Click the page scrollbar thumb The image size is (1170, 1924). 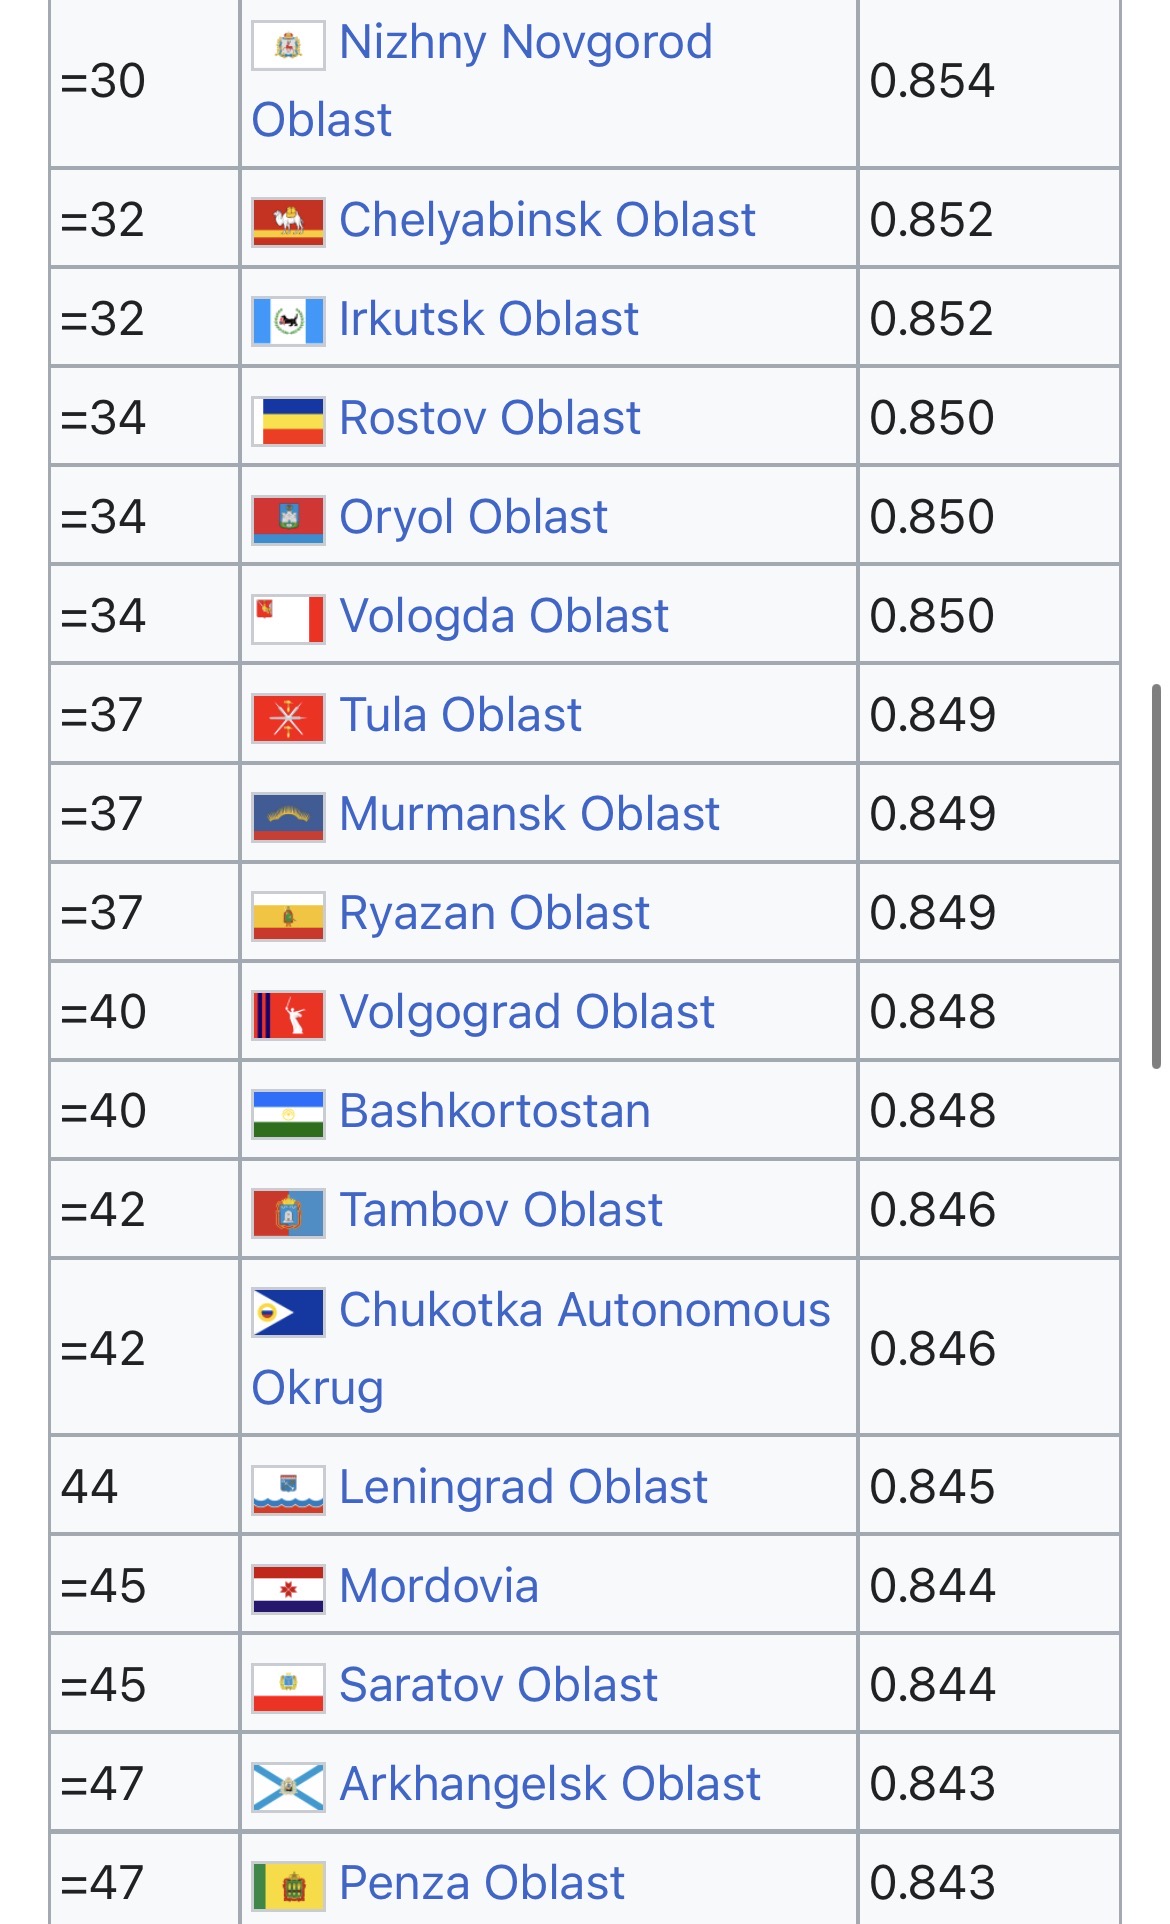(x=1156, y=877)
